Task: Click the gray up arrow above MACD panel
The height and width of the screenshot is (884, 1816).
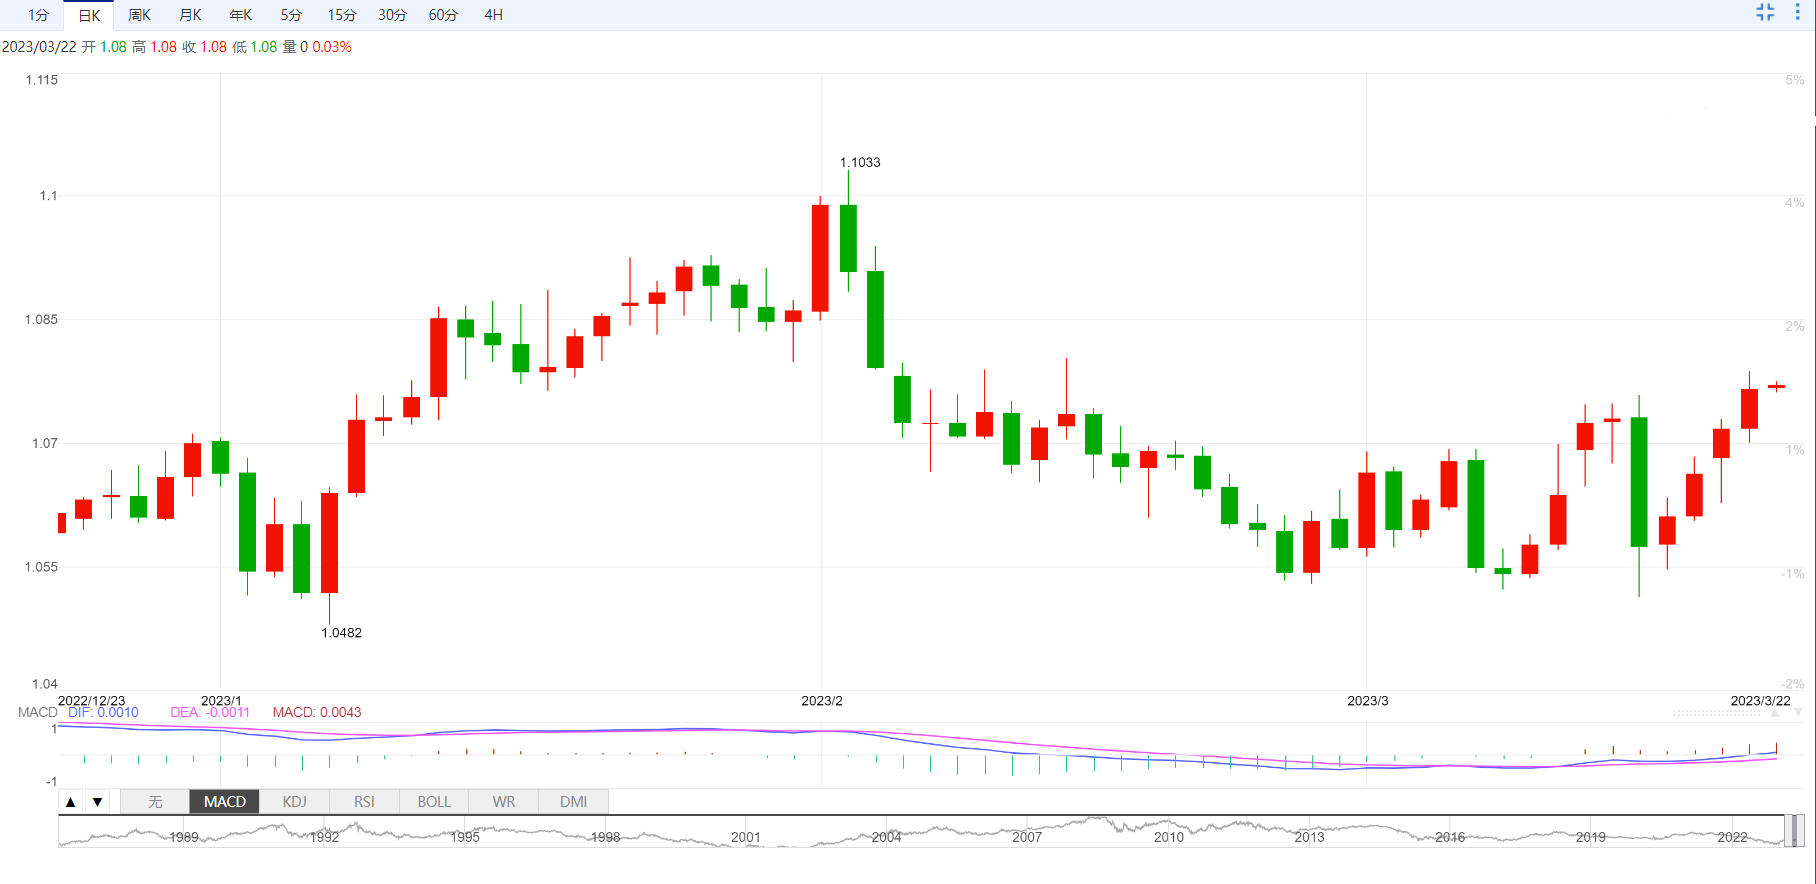Action: 1777,713
